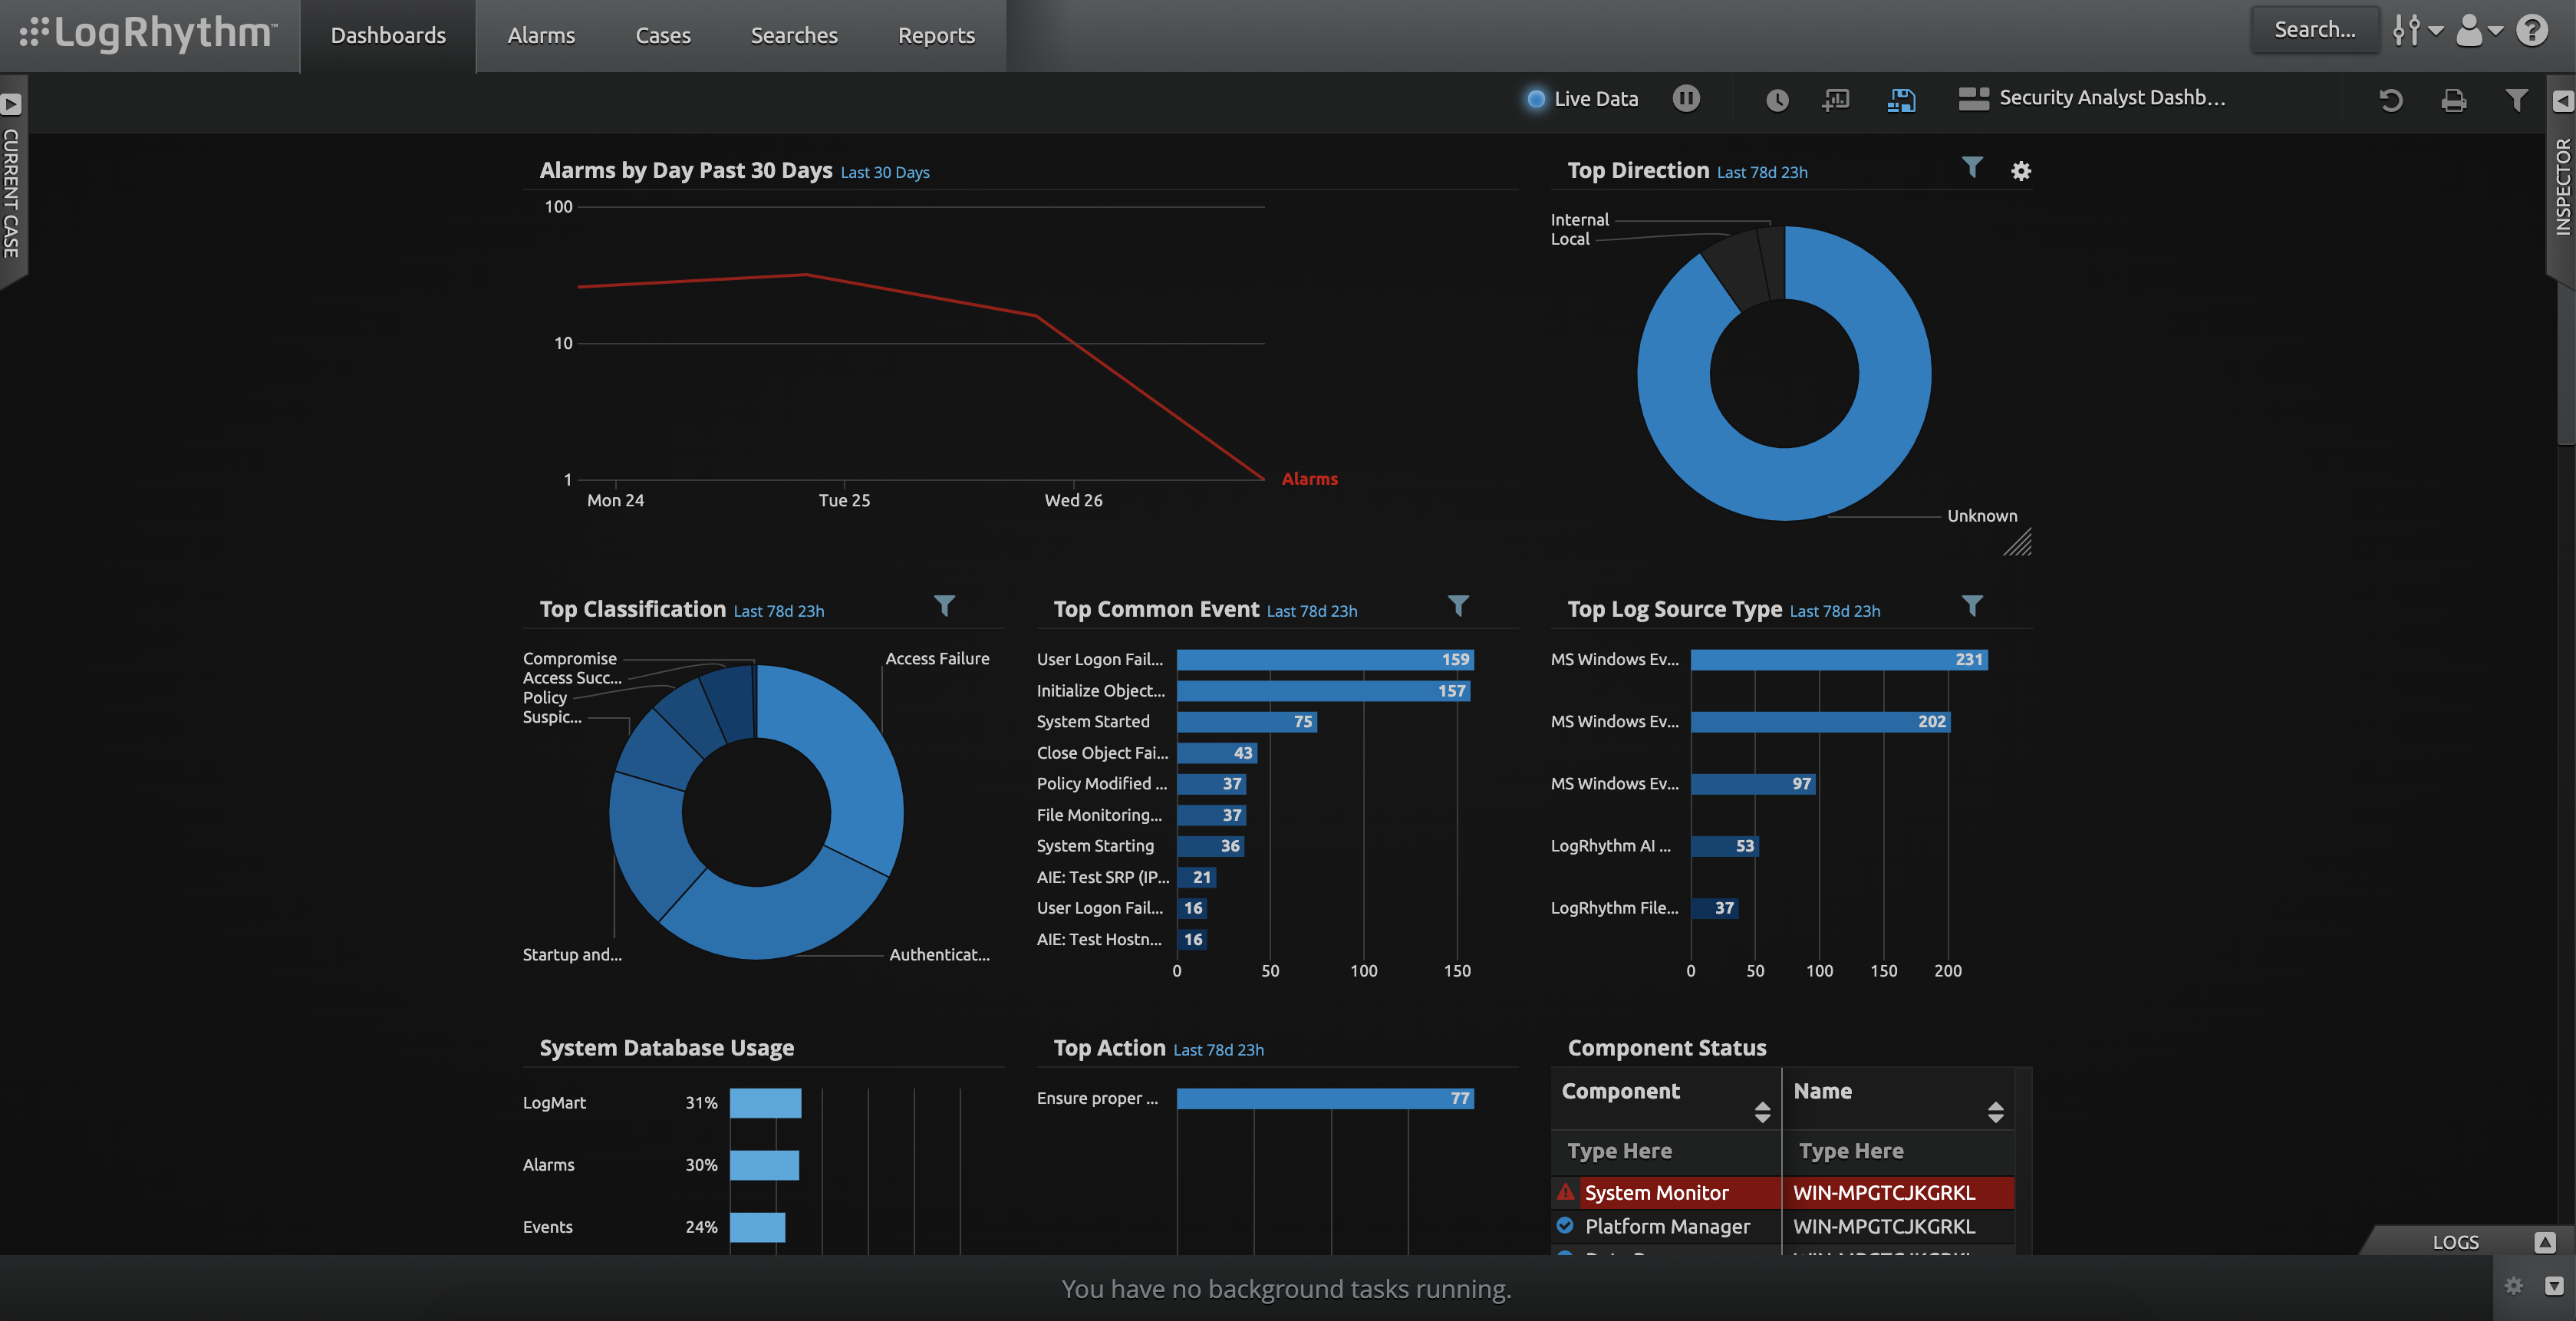
Task: Open the time range clock icon
Action: [1776, 100]
